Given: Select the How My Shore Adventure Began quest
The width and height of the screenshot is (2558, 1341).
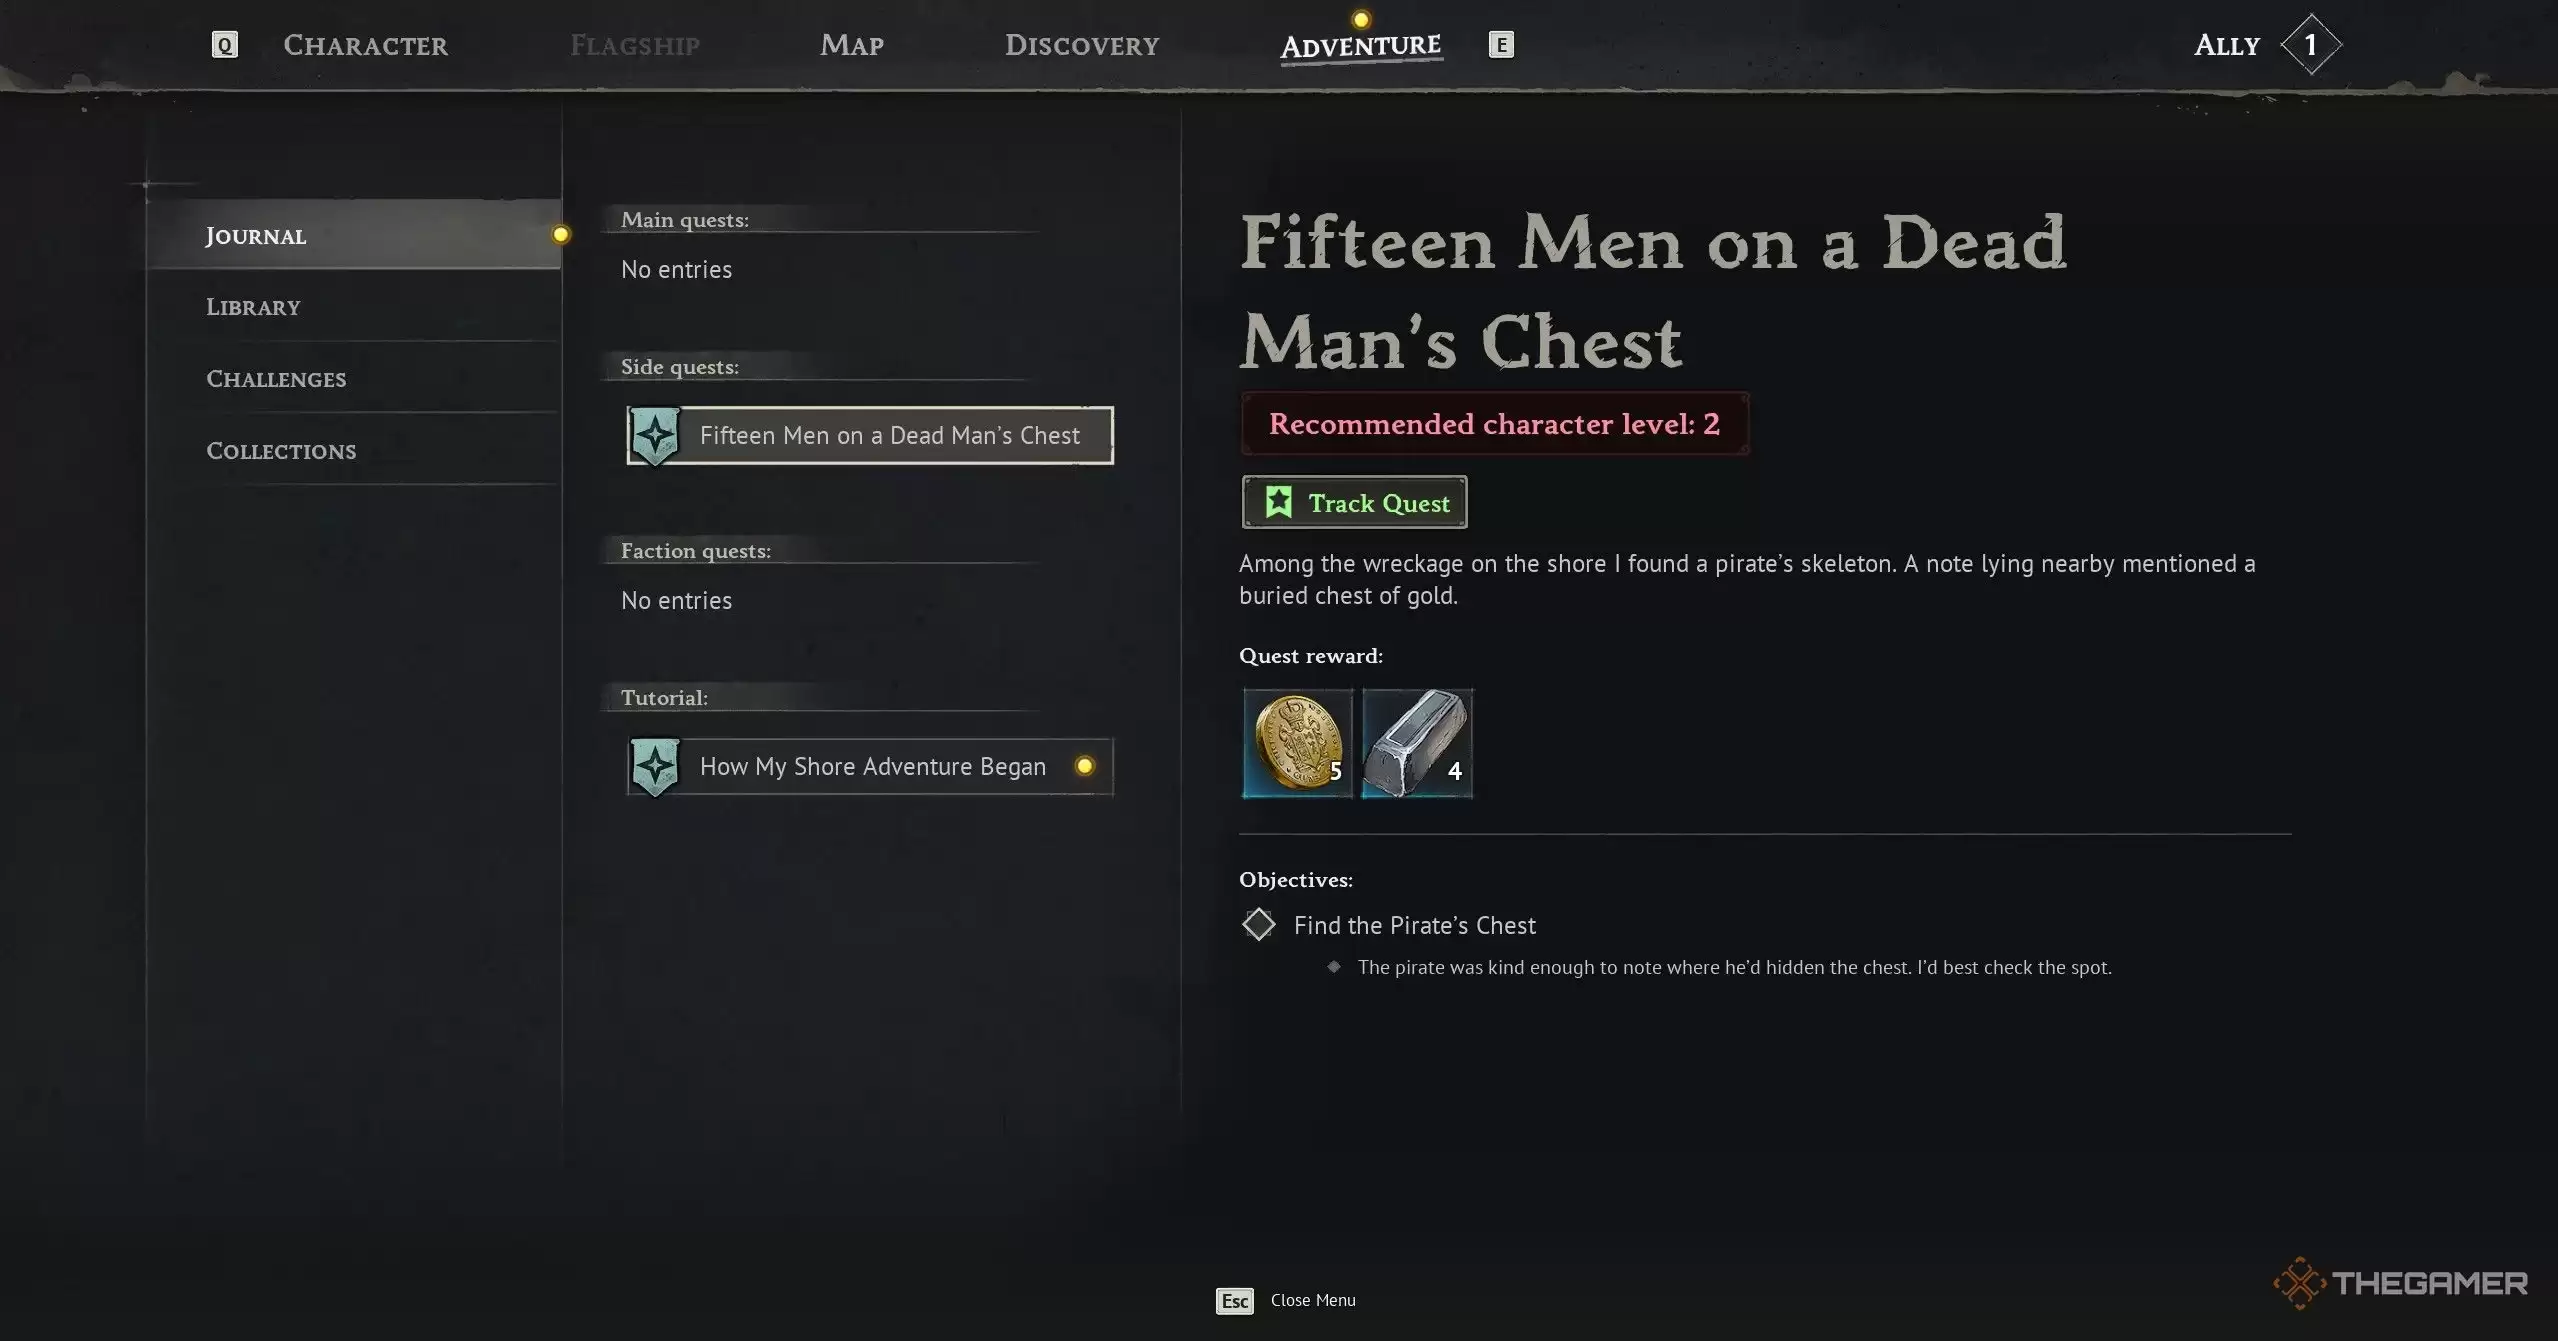Looking at the screenshot, I should coord(870,767).
